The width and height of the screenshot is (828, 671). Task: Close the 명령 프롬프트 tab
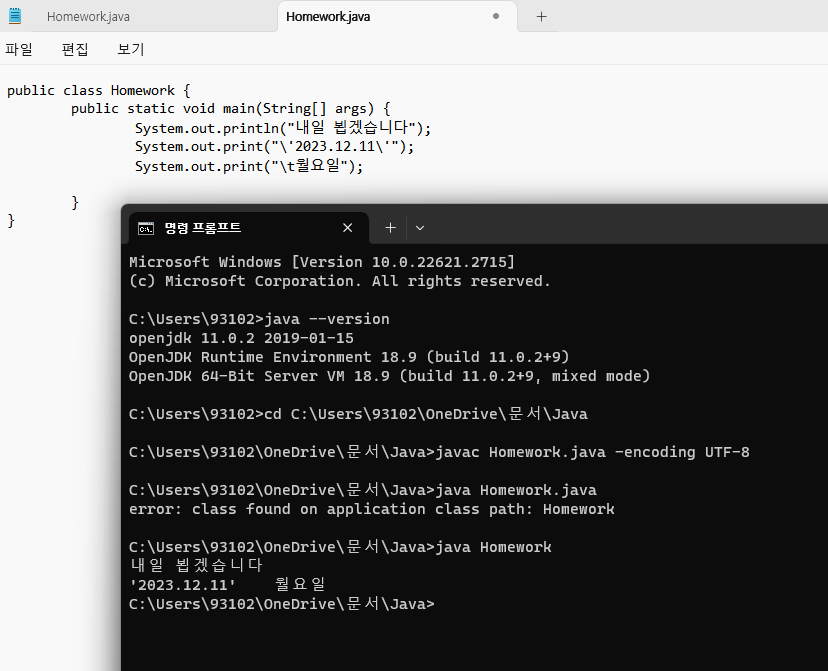(347, 228)
